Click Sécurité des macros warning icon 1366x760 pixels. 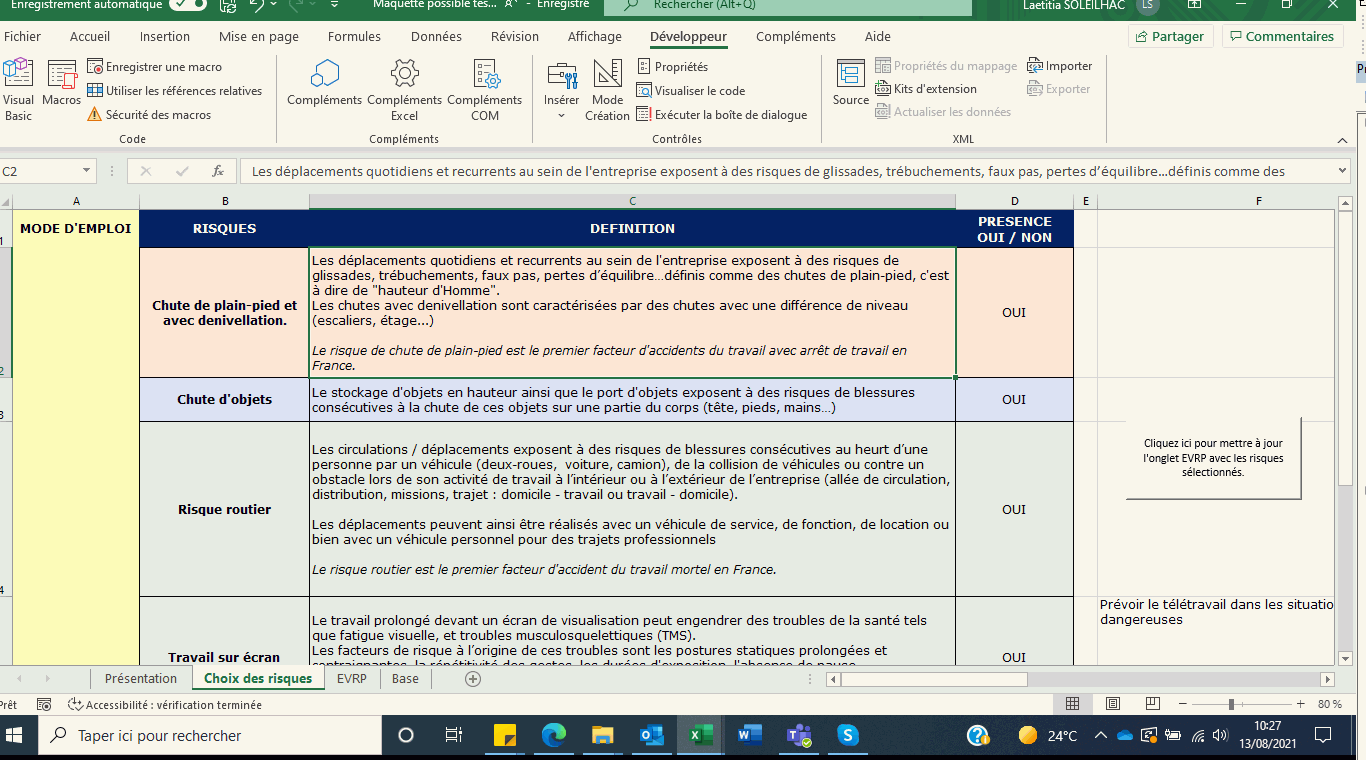point(95,115)
